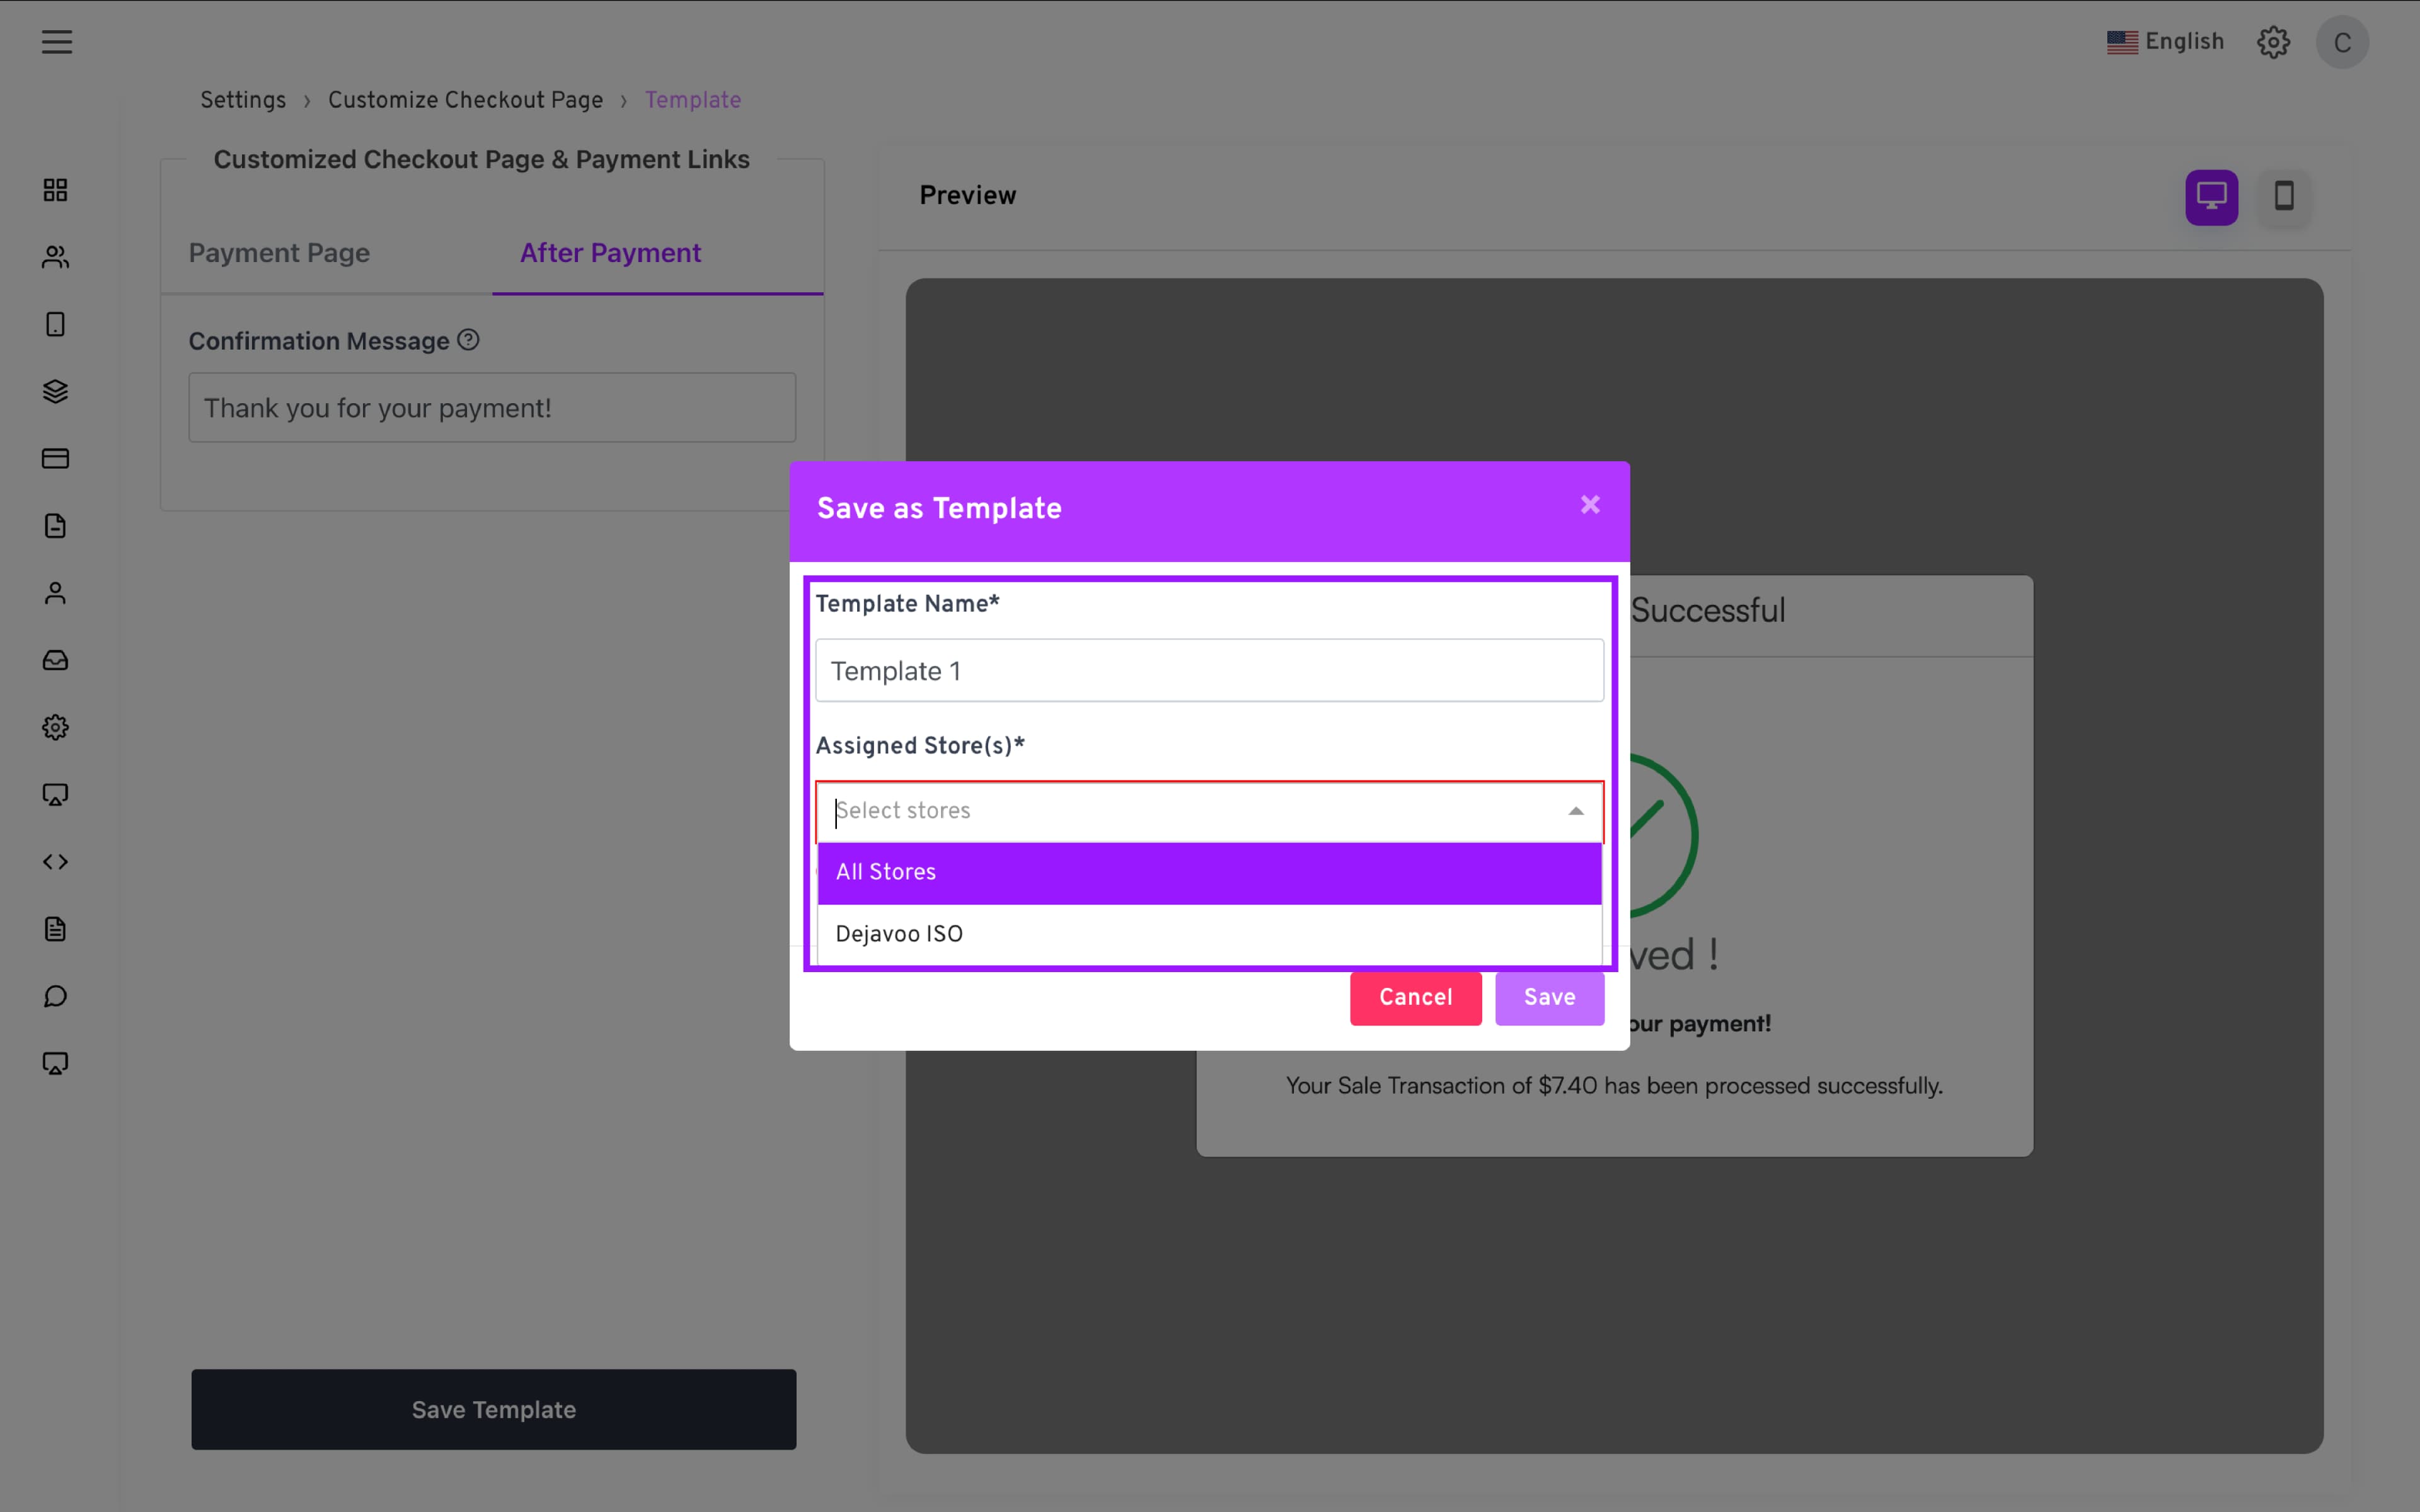
Task: Click the Cancel button in dialog
Action: point(1415,997)
